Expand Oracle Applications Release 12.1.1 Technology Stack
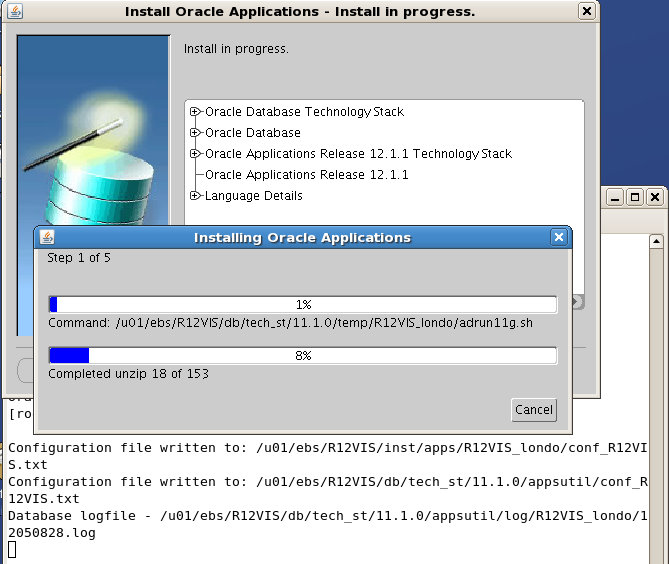The width and height of the screenshot is (669, 564). [195, 154]
